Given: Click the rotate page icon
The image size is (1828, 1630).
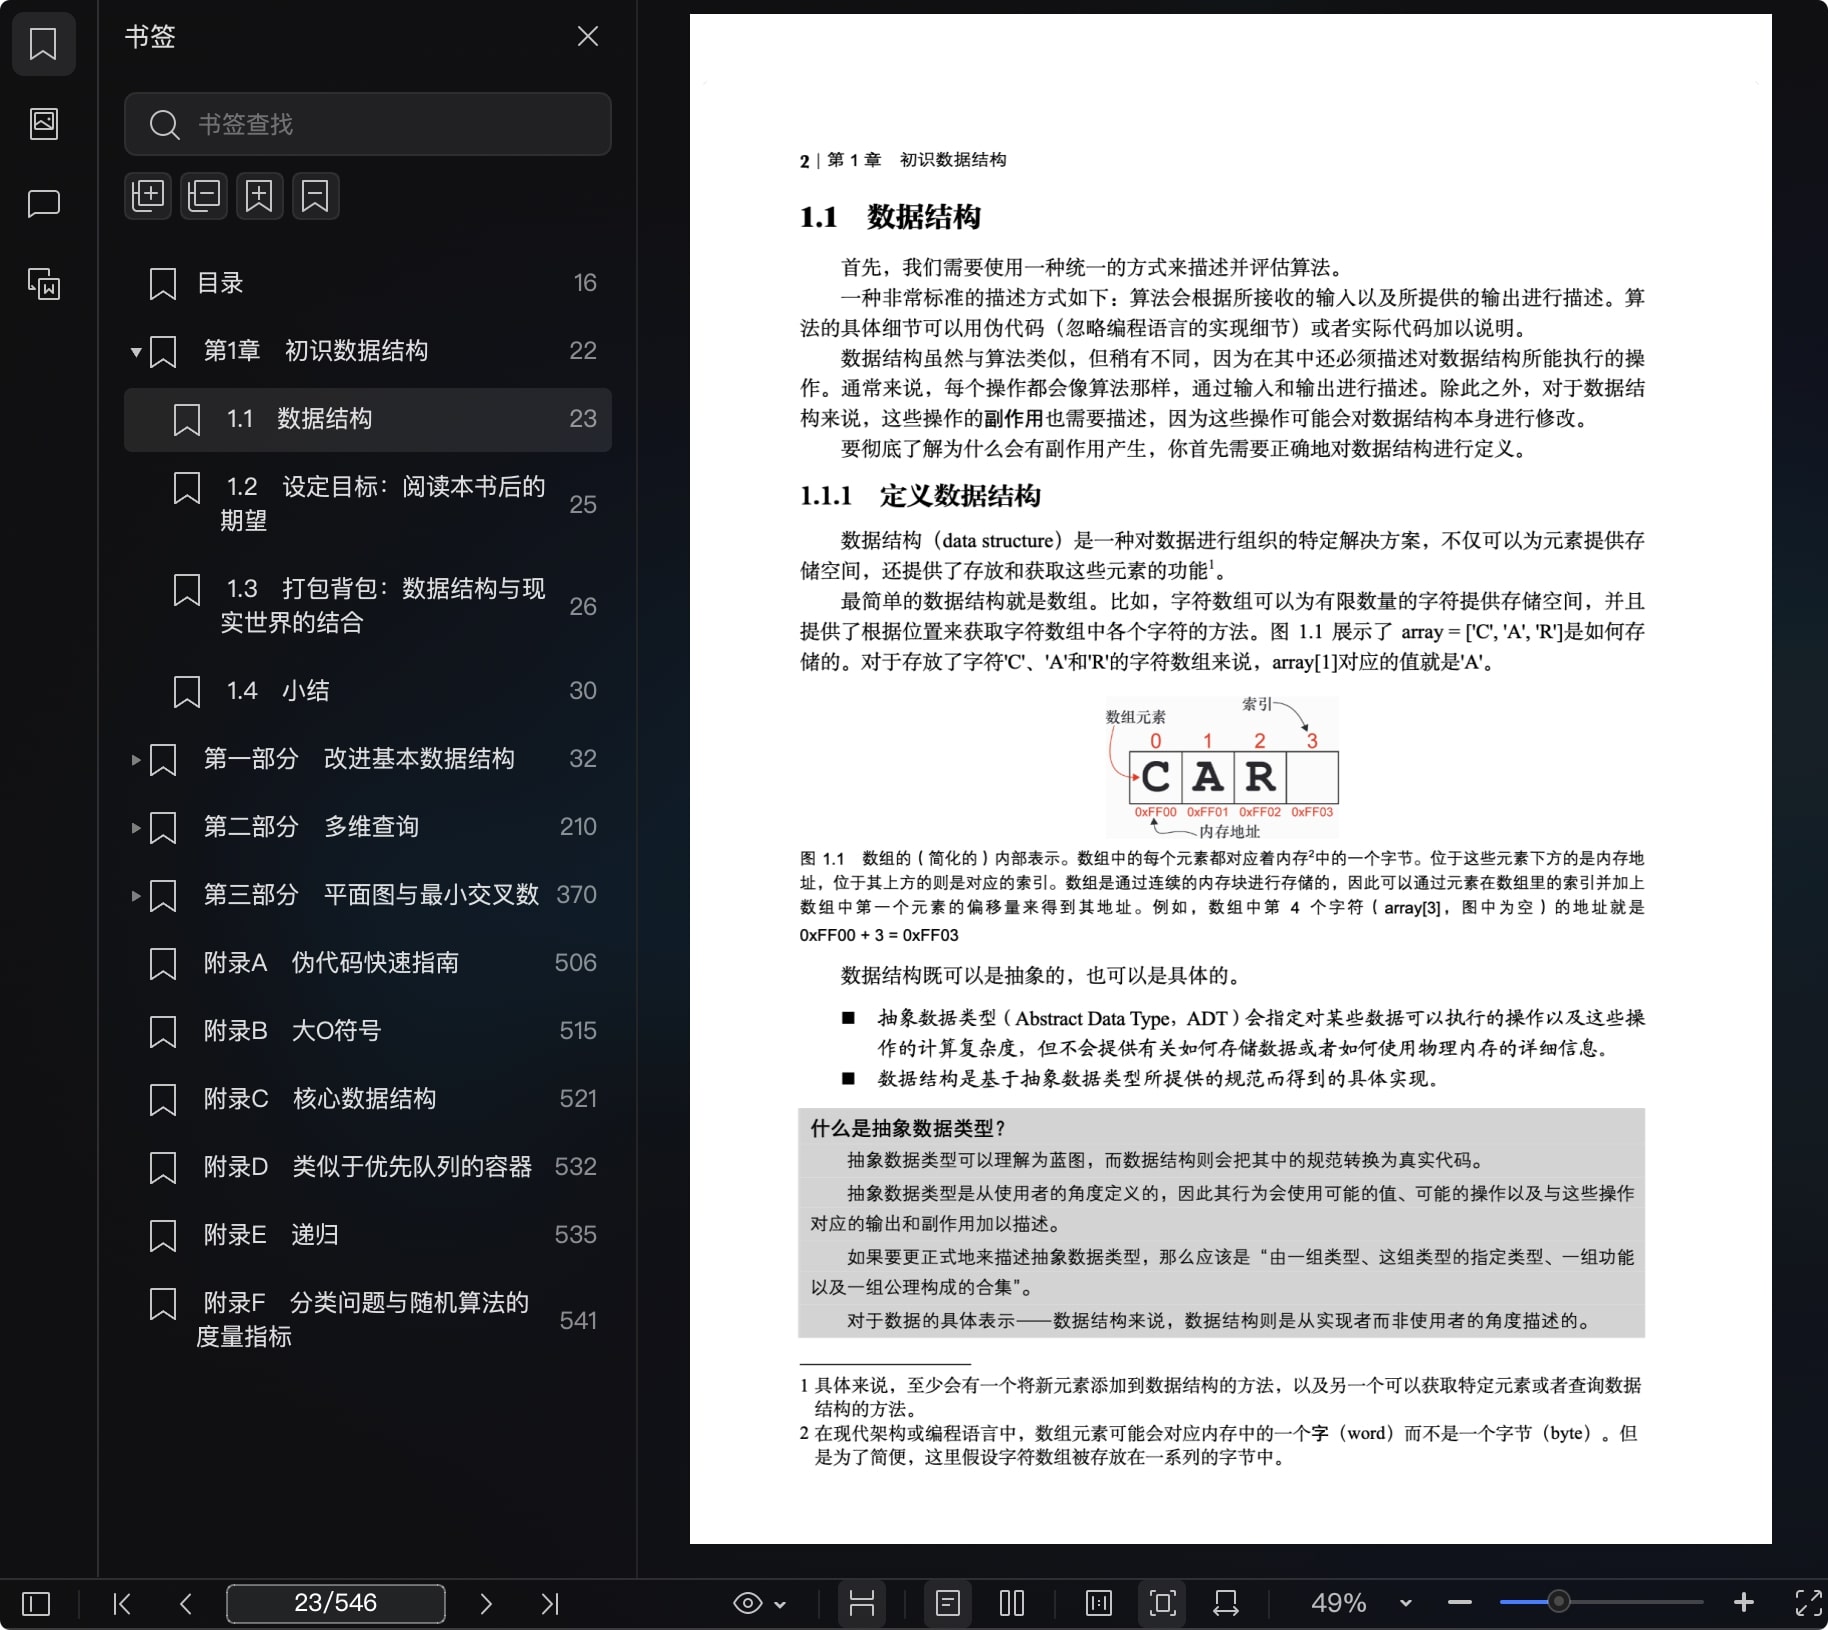Looking at the screenshot, I should click(1226, 1604).
